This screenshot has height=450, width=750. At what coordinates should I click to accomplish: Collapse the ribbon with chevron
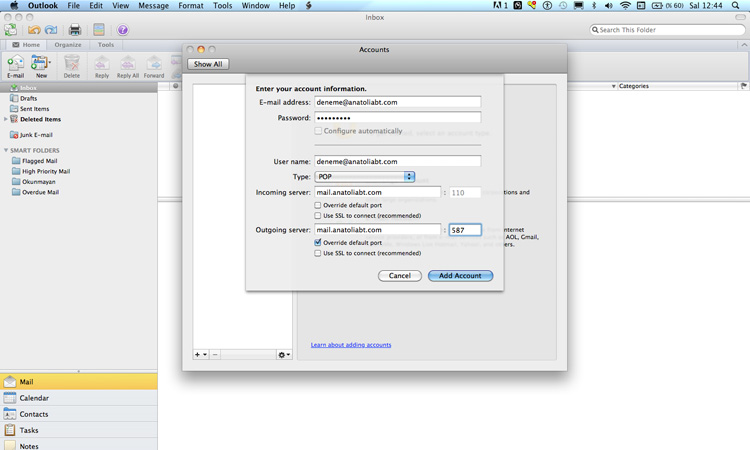744,44
